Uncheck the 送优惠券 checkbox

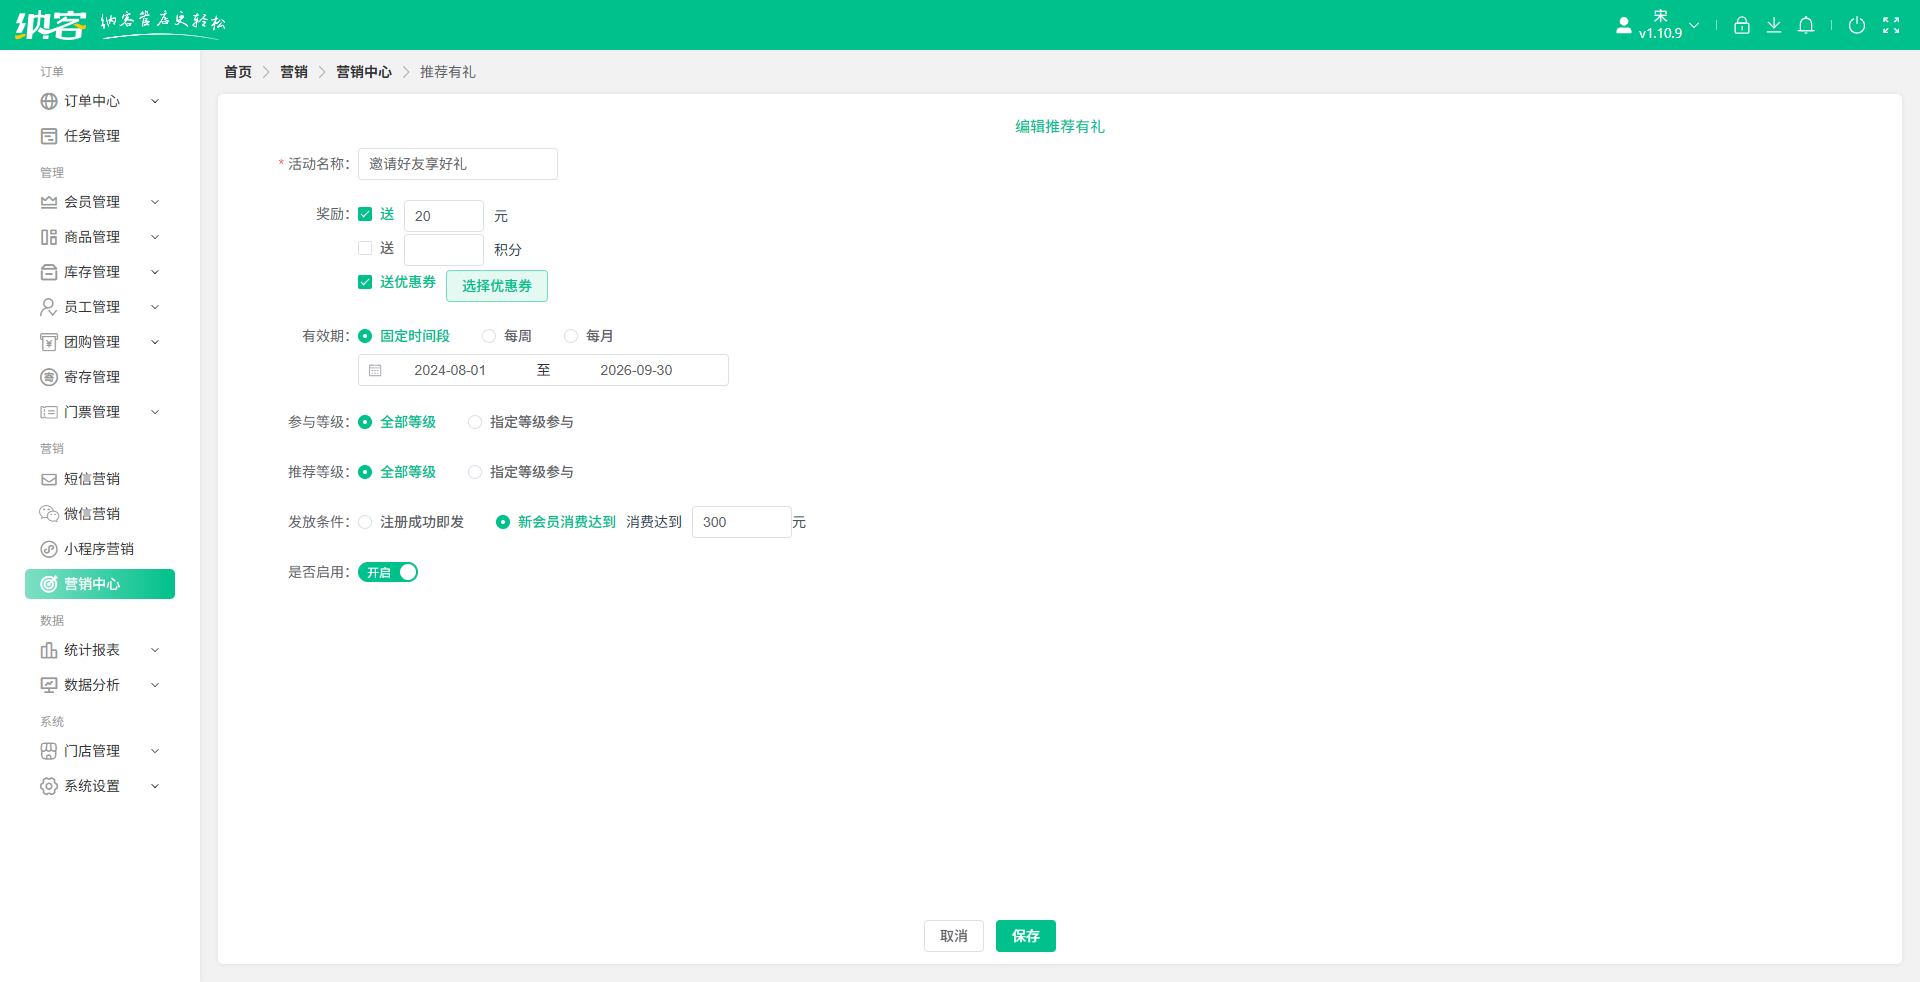(x=365, y=282)
